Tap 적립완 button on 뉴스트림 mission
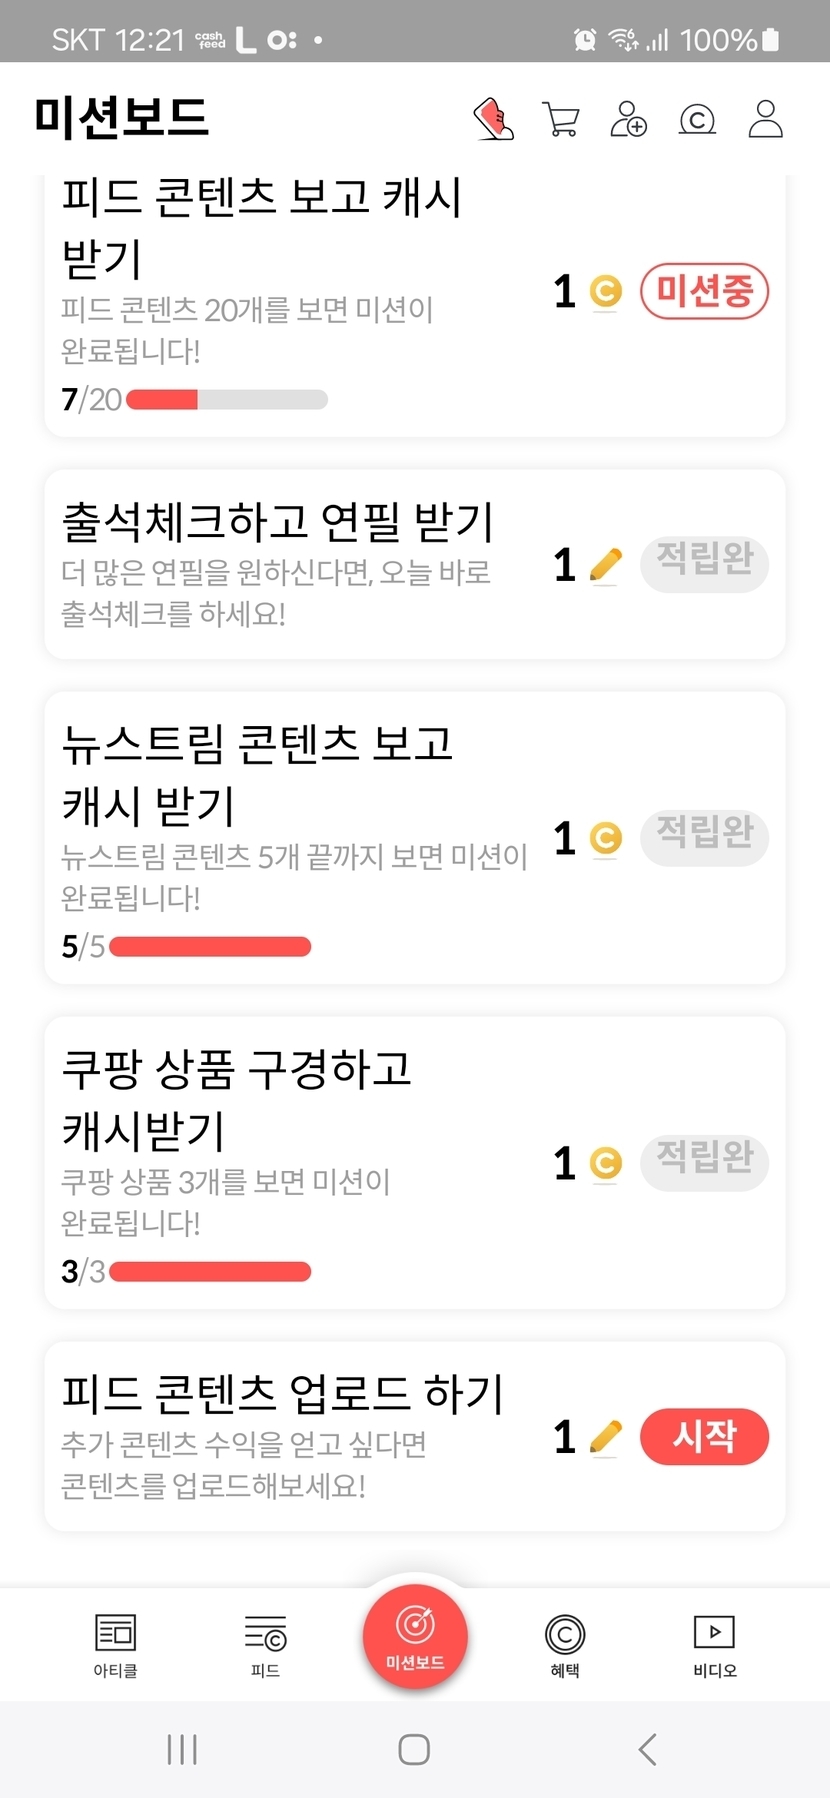The width and height of the screenshot is (830, 1798). click(x=704, y=837)
